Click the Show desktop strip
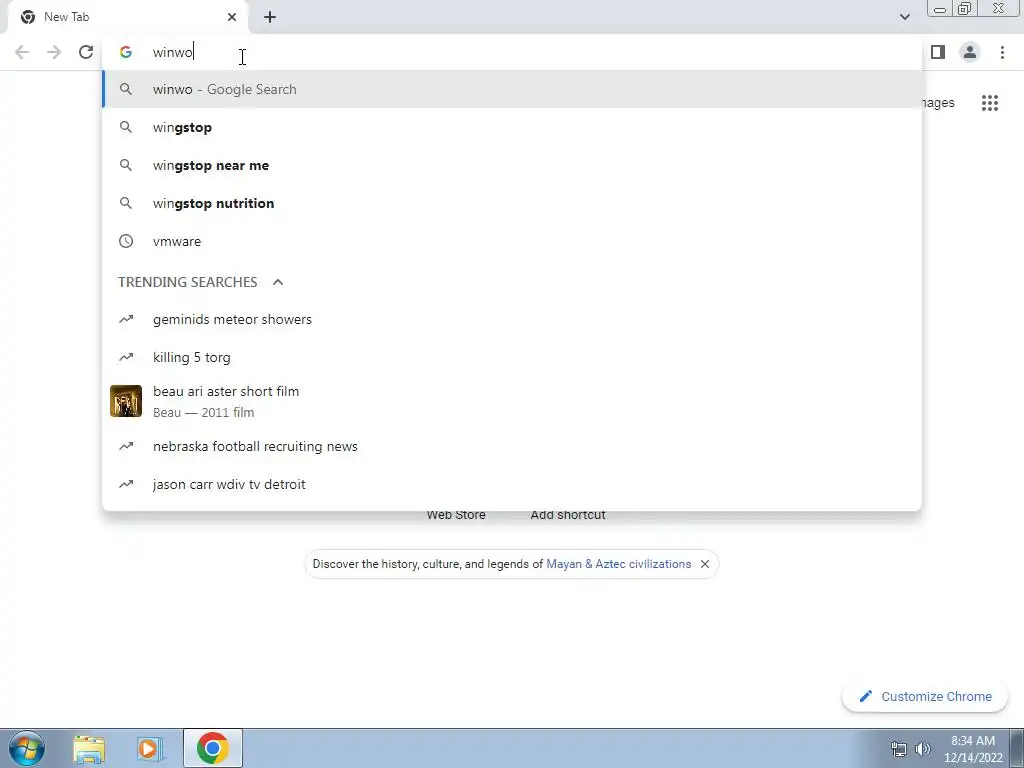The height and width of the screenshot is (768, 1024). (1017, 748)
